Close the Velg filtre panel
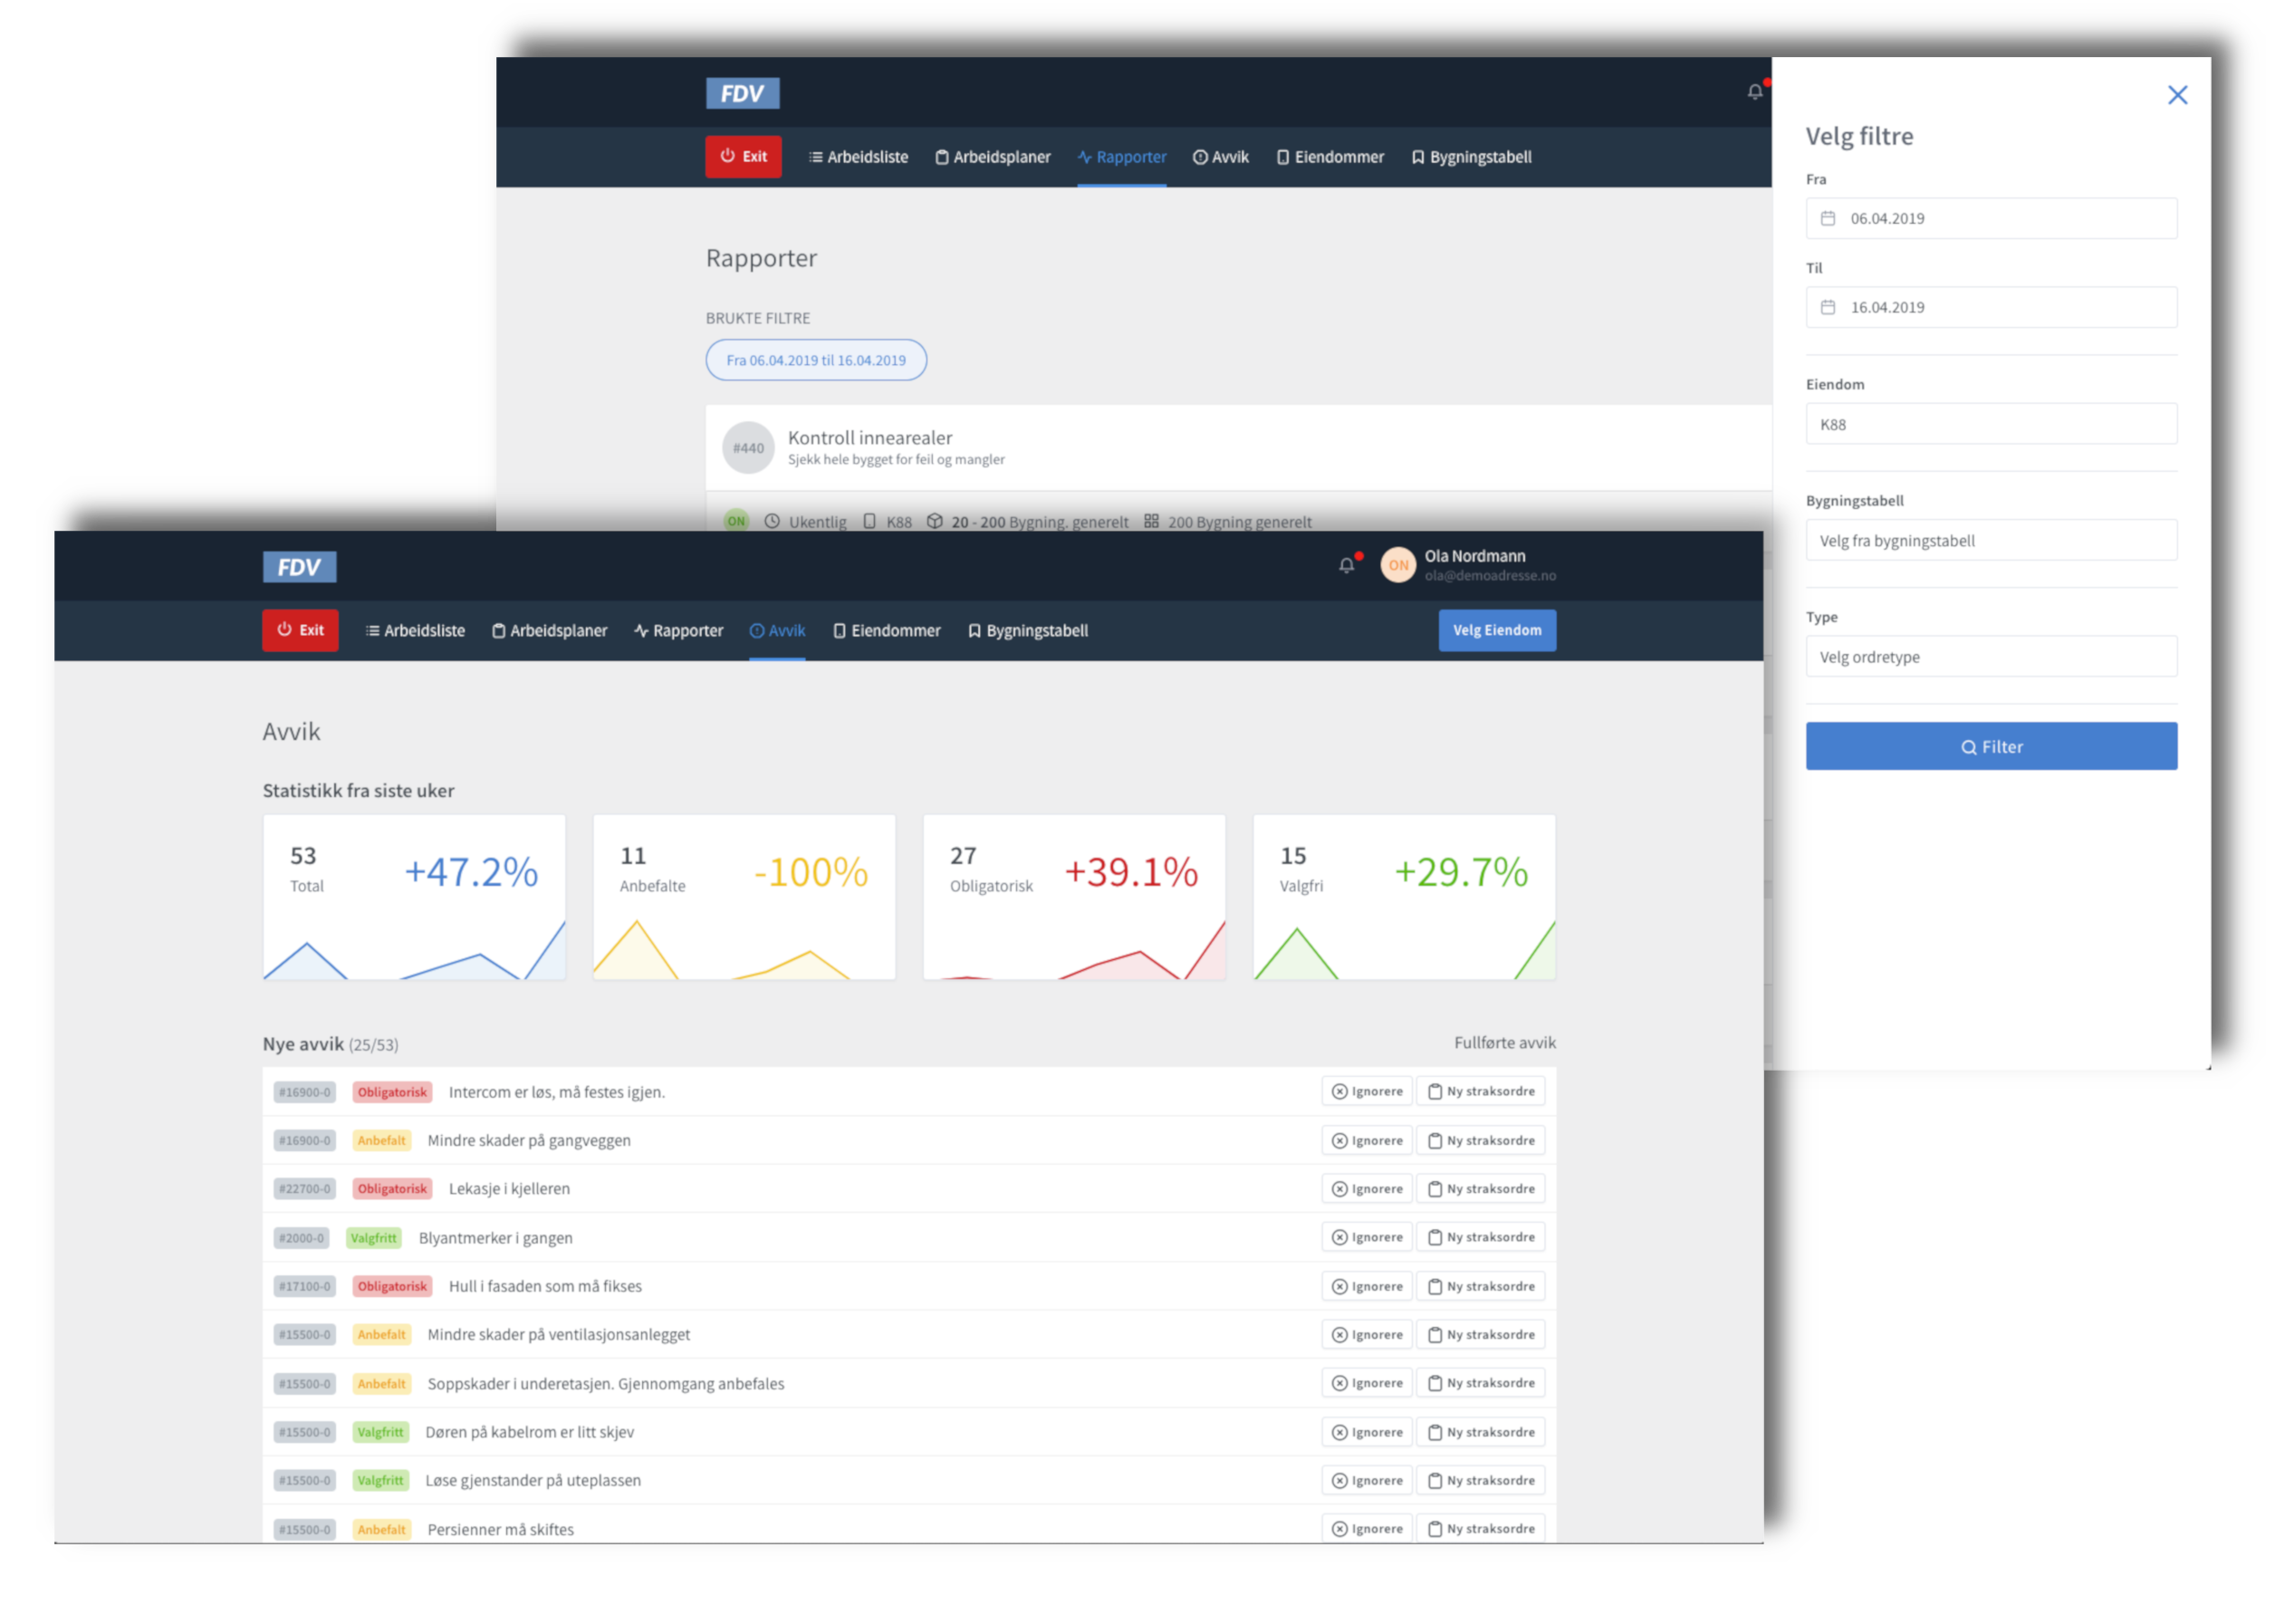The image size is (2275, 1624). tap(2178, 94)
